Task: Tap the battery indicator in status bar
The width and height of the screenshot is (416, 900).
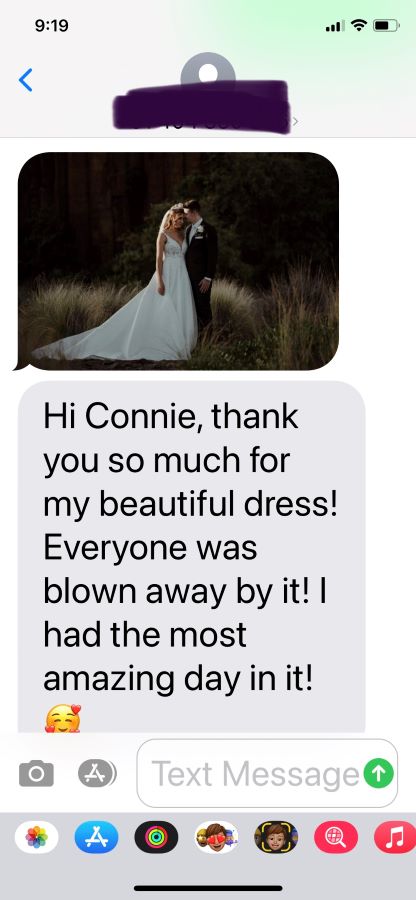Action: (386, 25)
